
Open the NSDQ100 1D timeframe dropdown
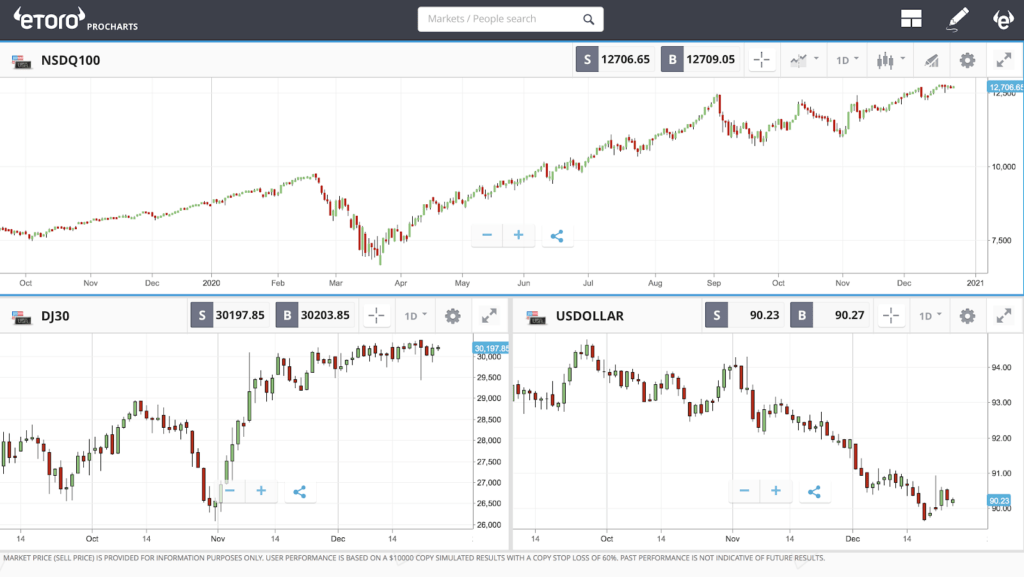click(x=847, y=60)
